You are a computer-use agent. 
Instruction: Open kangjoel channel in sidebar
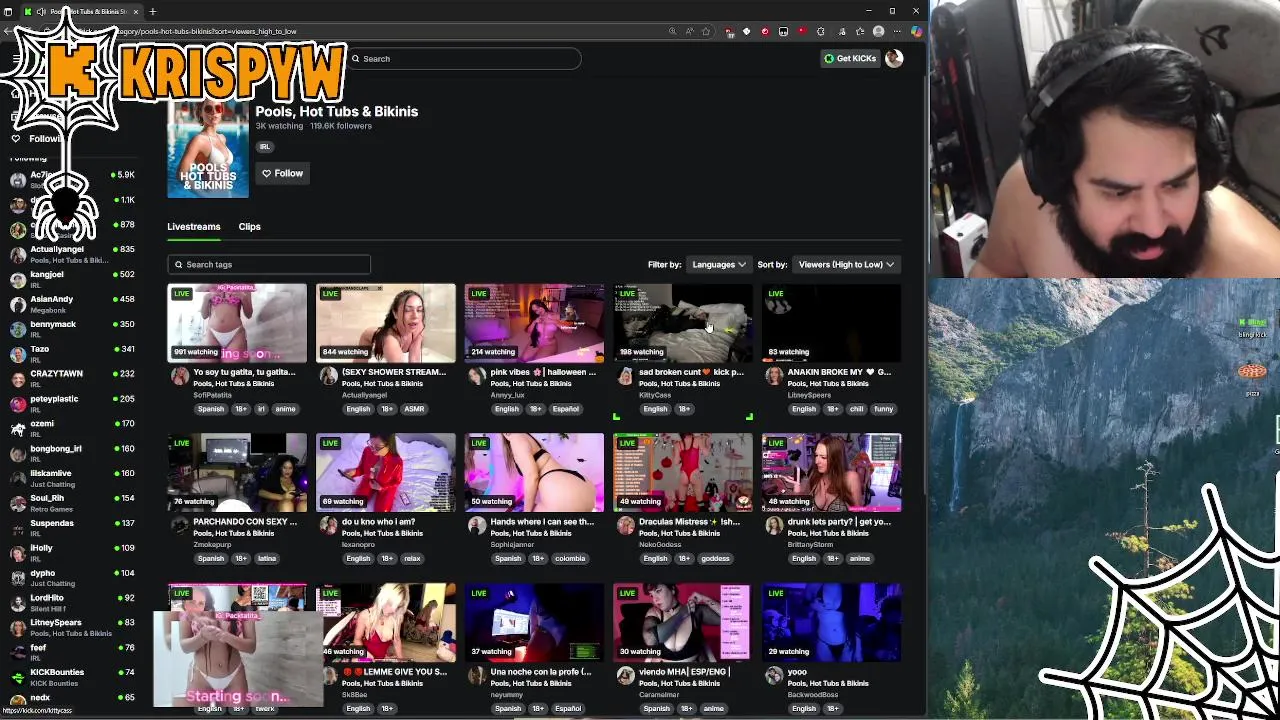pos(72,279)
